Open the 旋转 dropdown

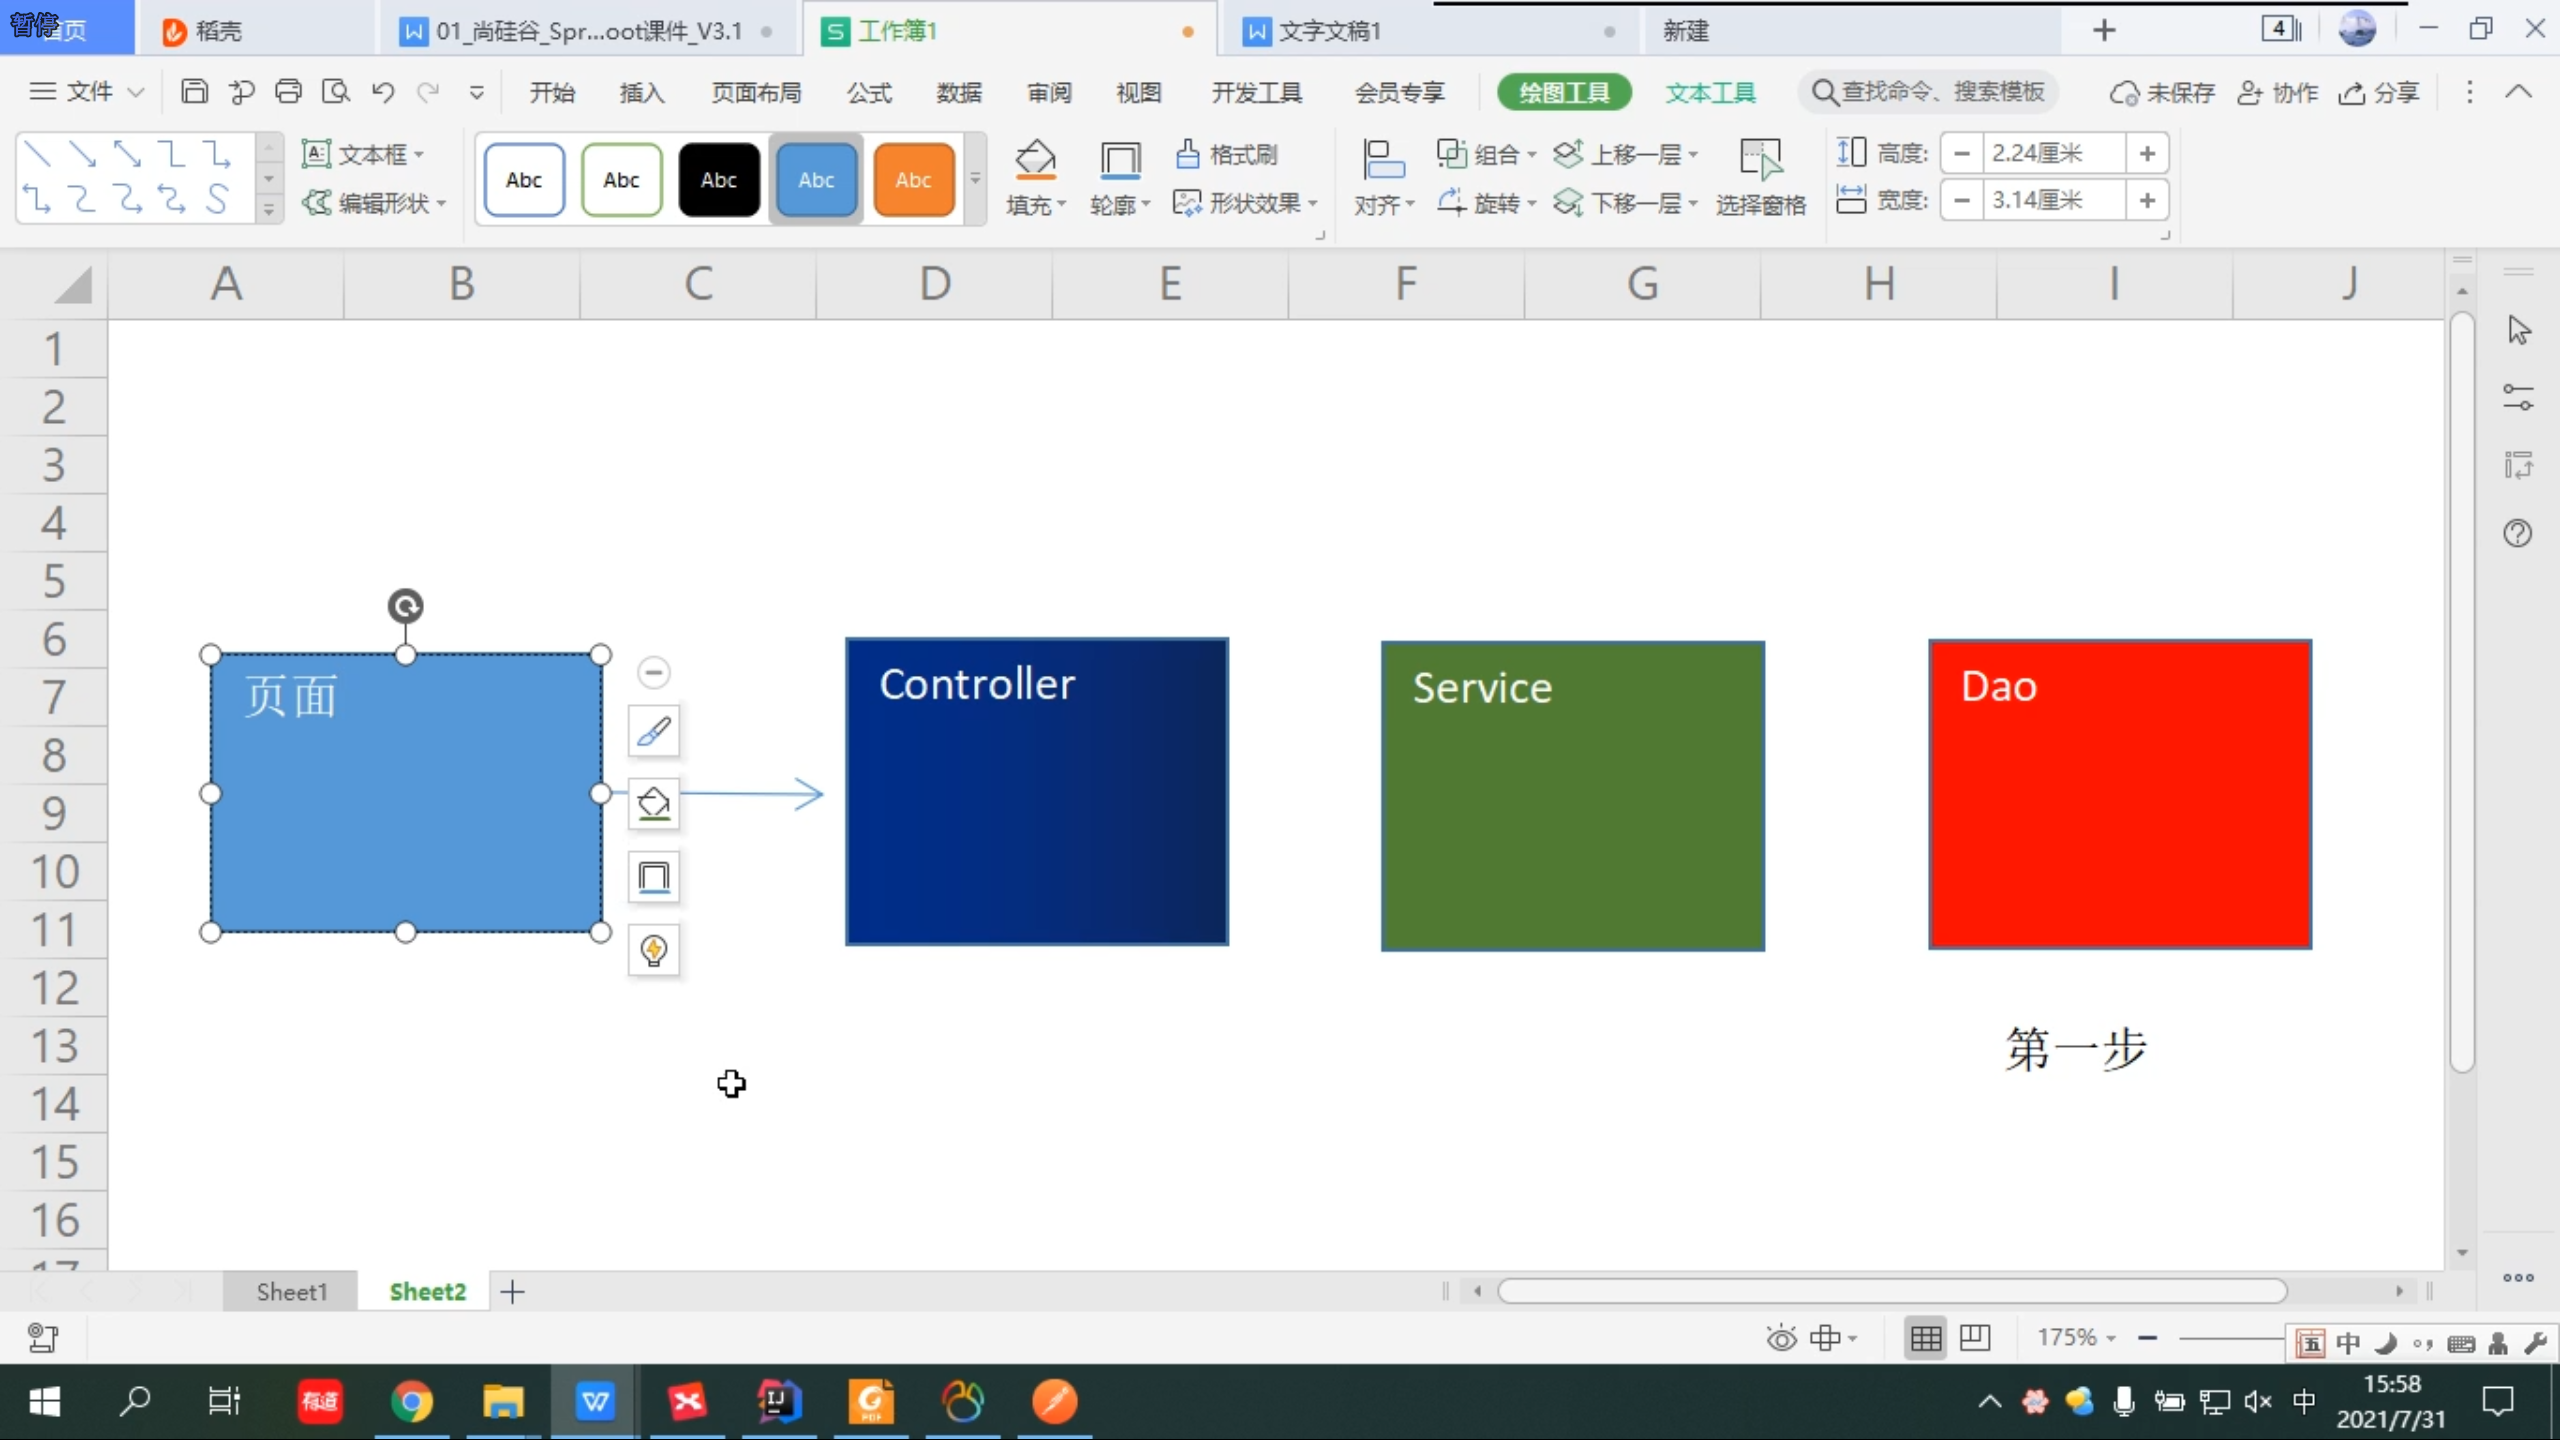coord(1487,203)
